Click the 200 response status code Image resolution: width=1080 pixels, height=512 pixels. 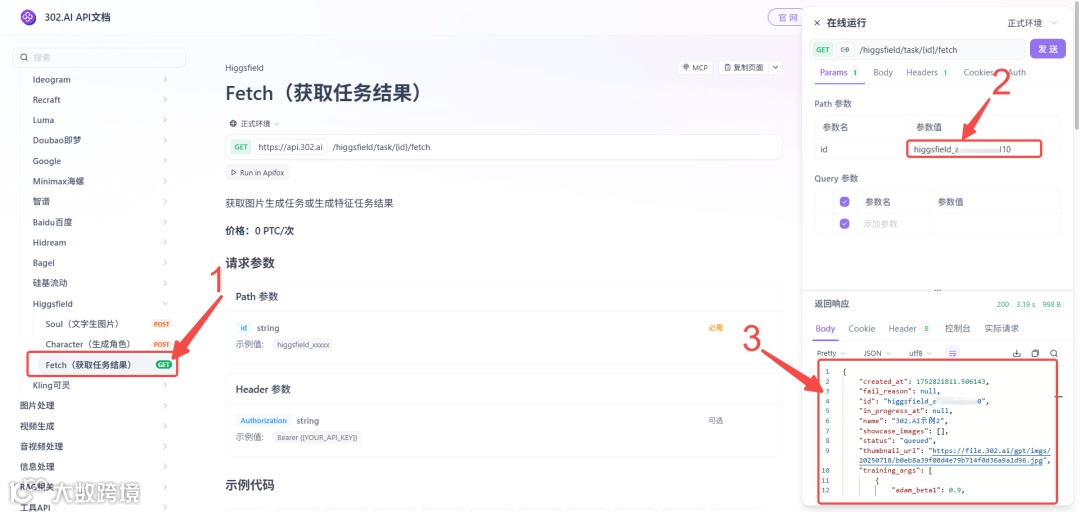click(1003, 304)
